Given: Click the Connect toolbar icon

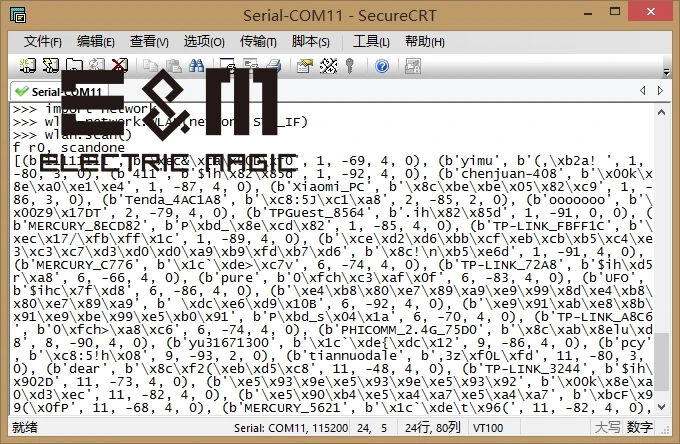Looking at the screenshot, I should coord(28,66).
